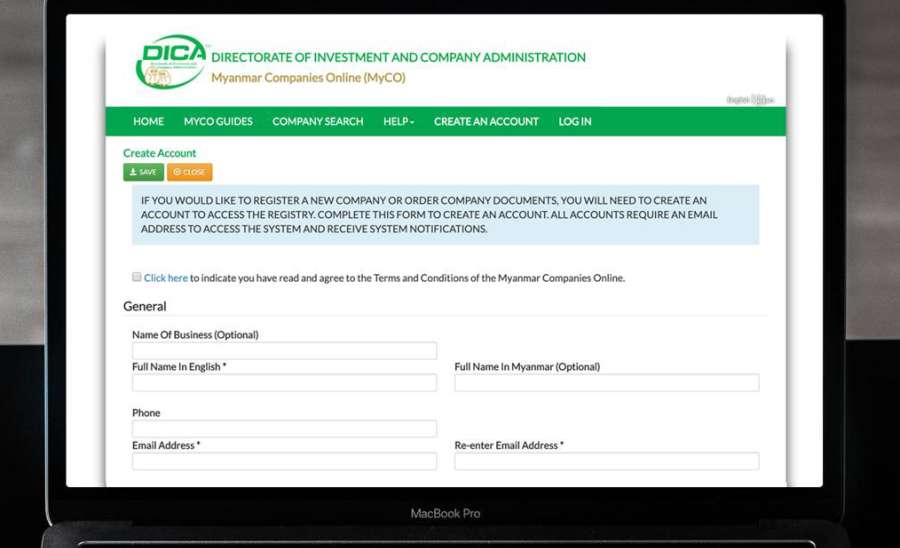Click the orange CLOSE button
900x548 pixels.
point(189,172)
